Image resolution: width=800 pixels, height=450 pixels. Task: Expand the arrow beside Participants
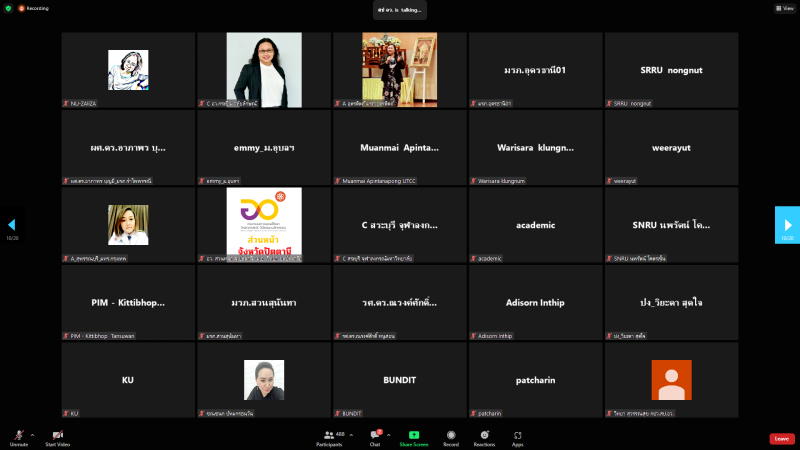click(x=350, y=435)
